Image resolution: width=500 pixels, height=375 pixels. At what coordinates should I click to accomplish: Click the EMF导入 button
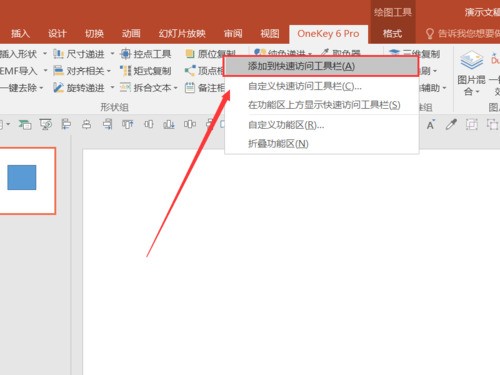click(x=18, y=71)
